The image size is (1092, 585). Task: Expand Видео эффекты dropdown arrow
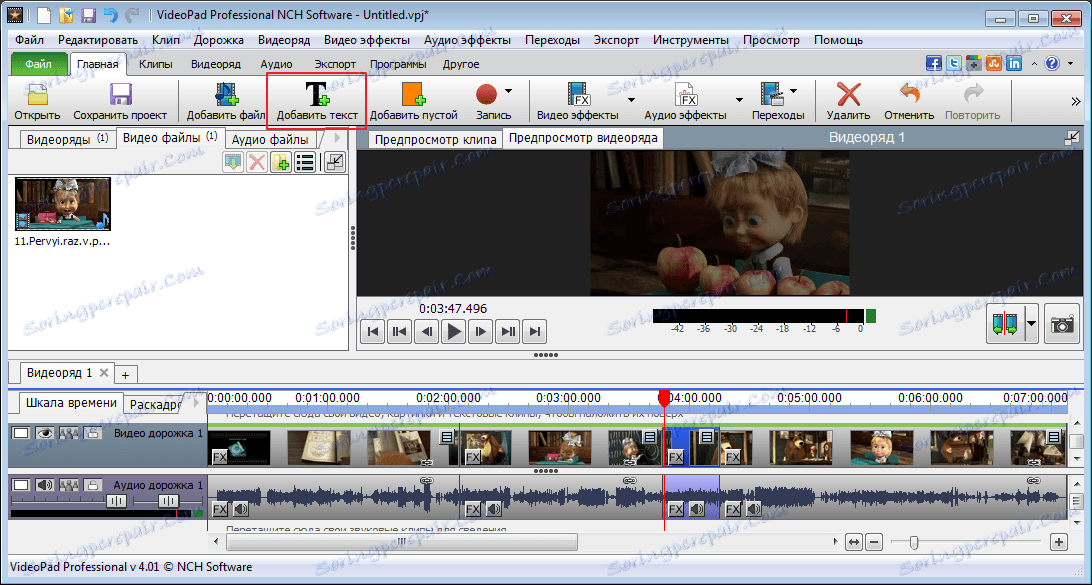coord(631,100)
